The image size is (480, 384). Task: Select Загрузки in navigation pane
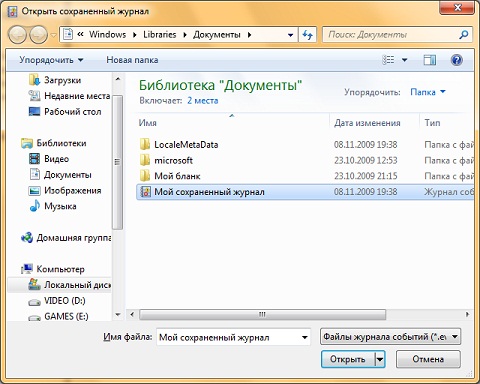pyautogui.click(x=62, y=80)
